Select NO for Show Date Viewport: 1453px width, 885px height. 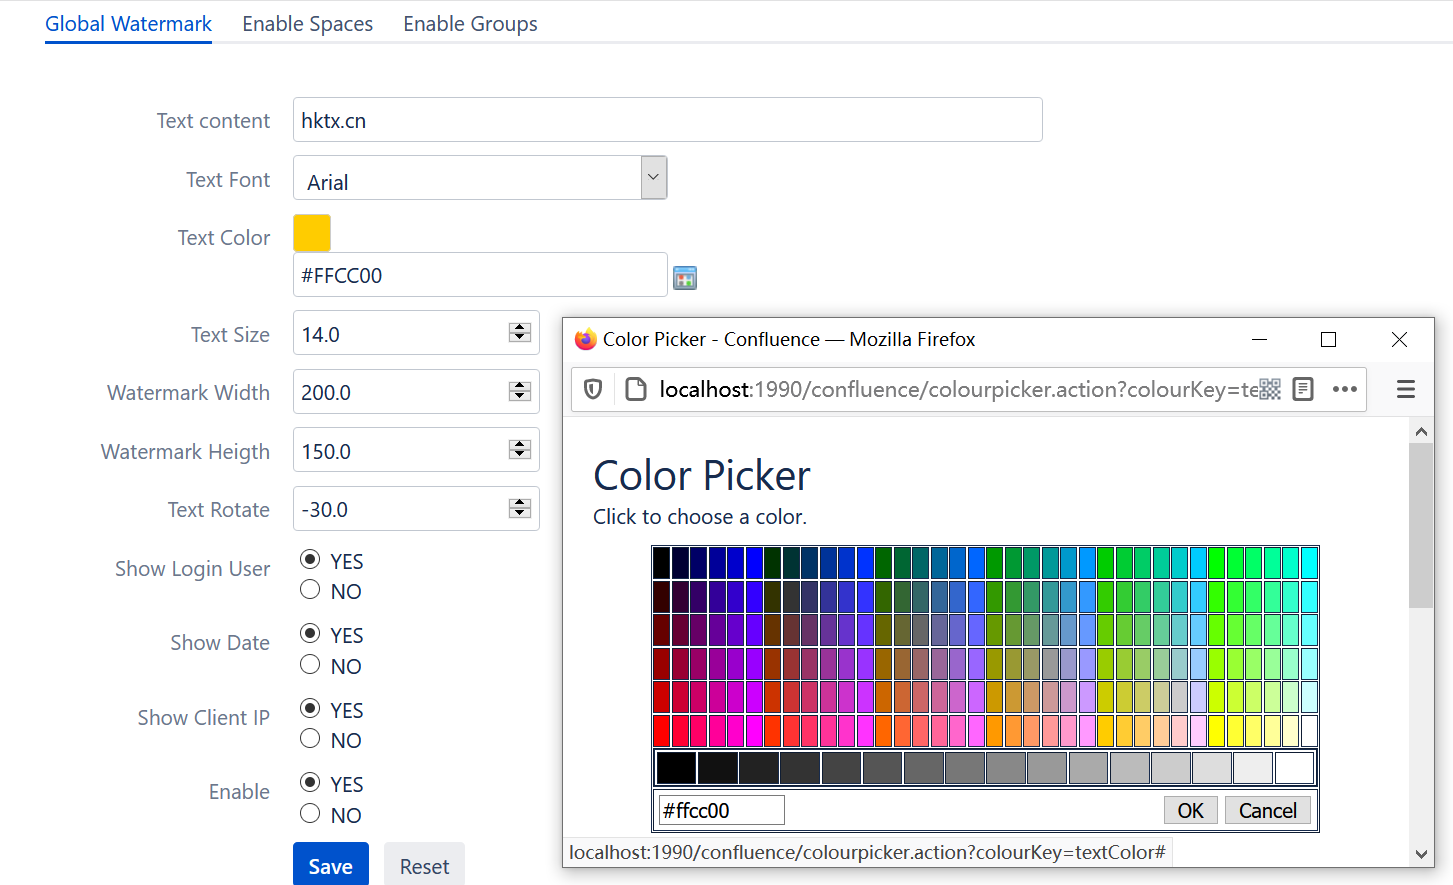[310, 665]
